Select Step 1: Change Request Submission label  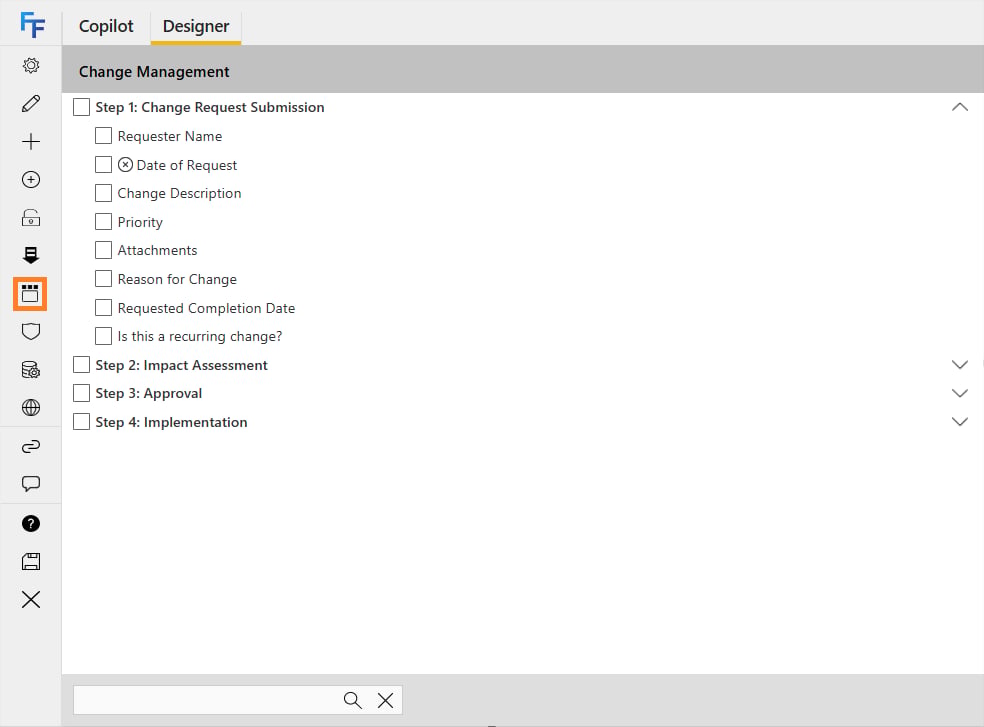click(210, 107)
